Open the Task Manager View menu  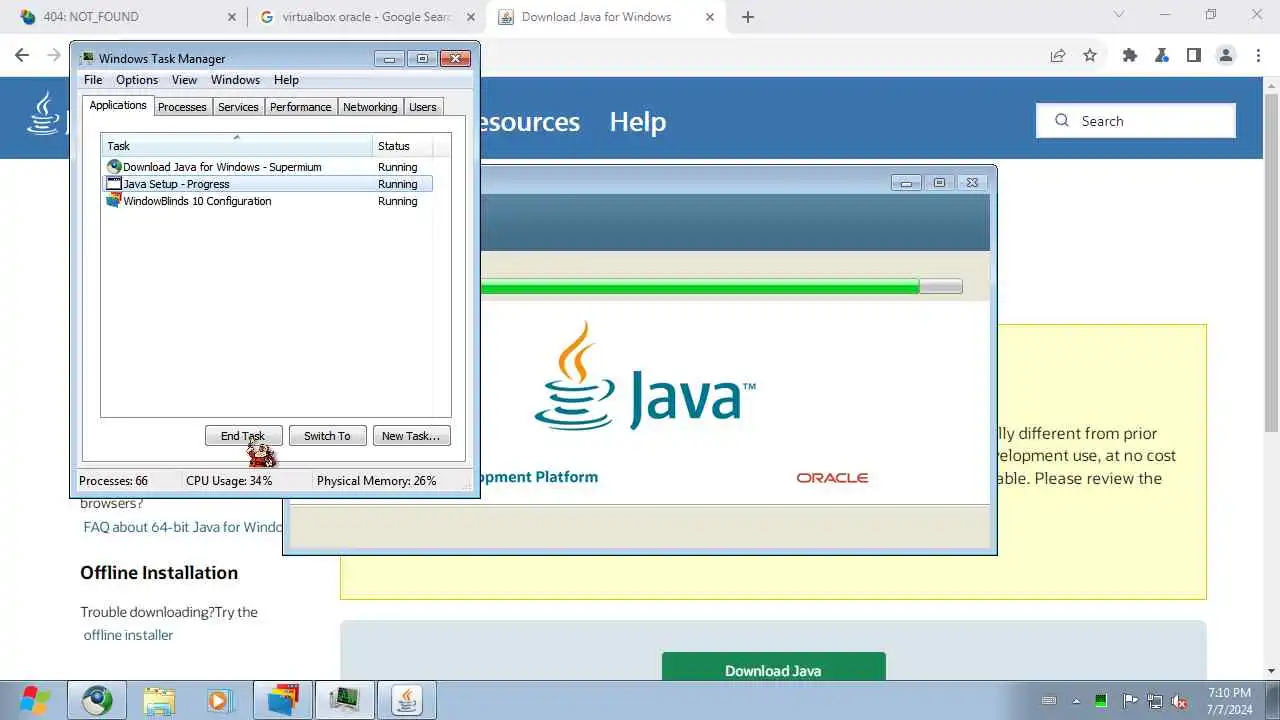pyautogui.click(x=184, y=80)
